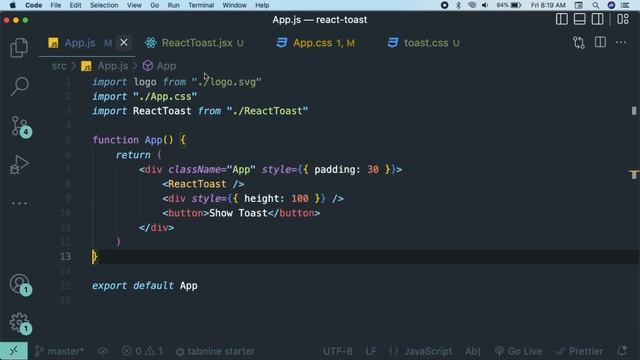
Task: Click line number 13 in the gutter
Action: click(x=65, y=256)
